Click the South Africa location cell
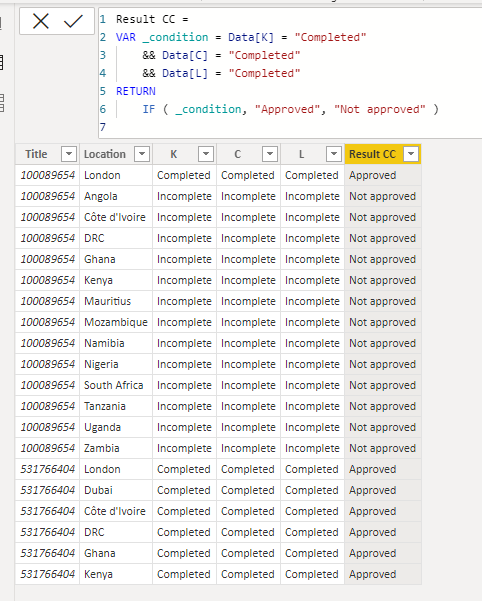 click(x=114, y=385)
